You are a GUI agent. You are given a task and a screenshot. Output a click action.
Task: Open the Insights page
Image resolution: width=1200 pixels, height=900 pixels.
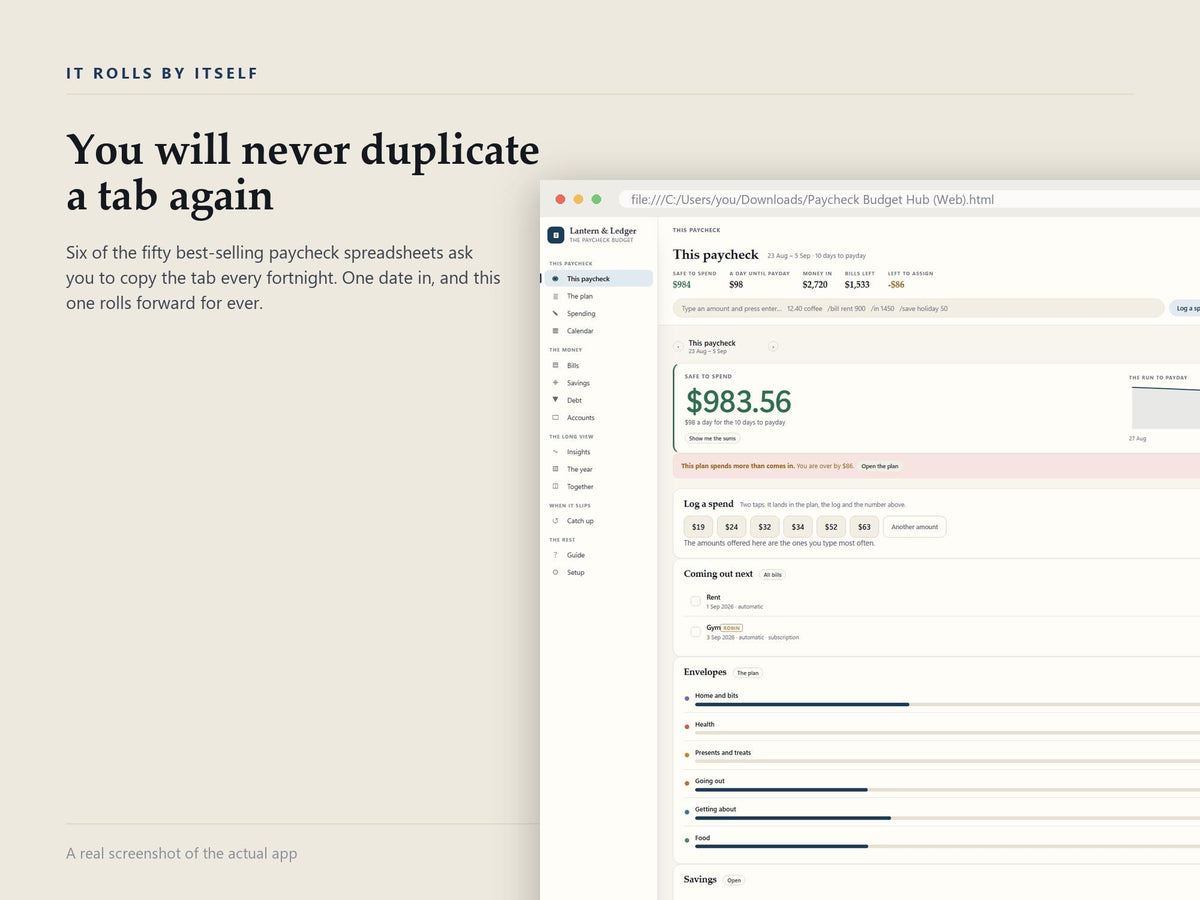578,452
